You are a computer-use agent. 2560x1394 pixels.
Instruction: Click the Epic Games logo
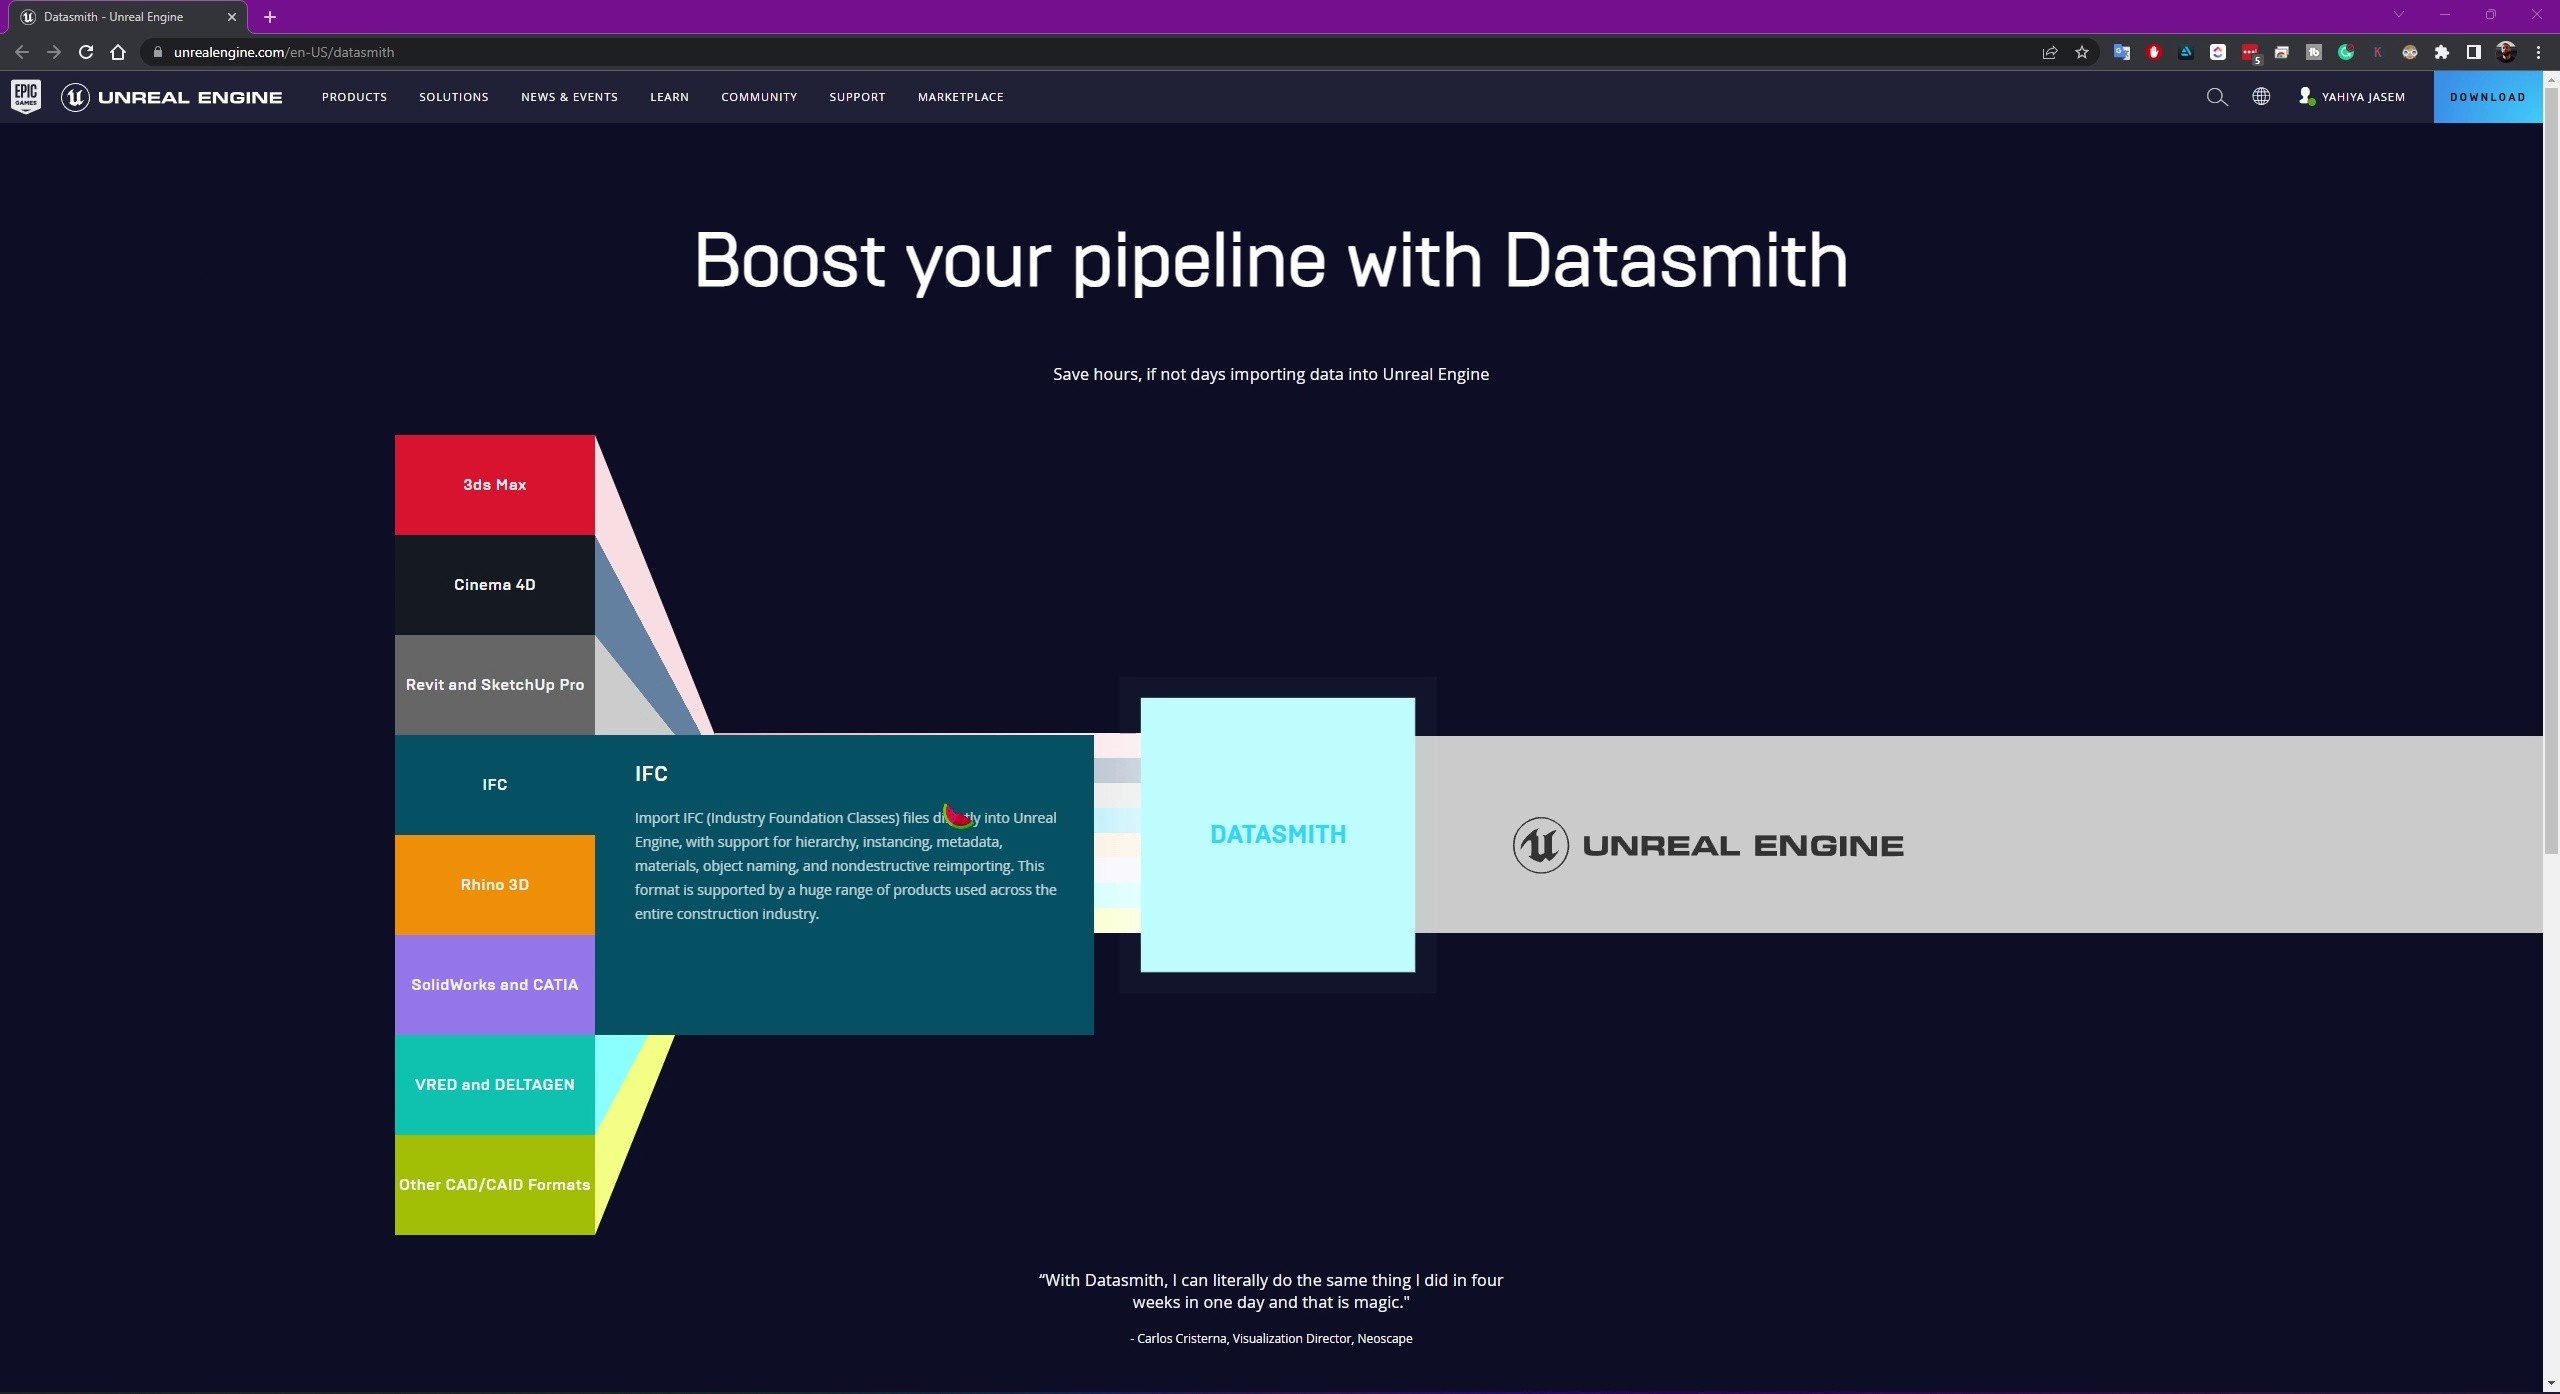[26, 97]
